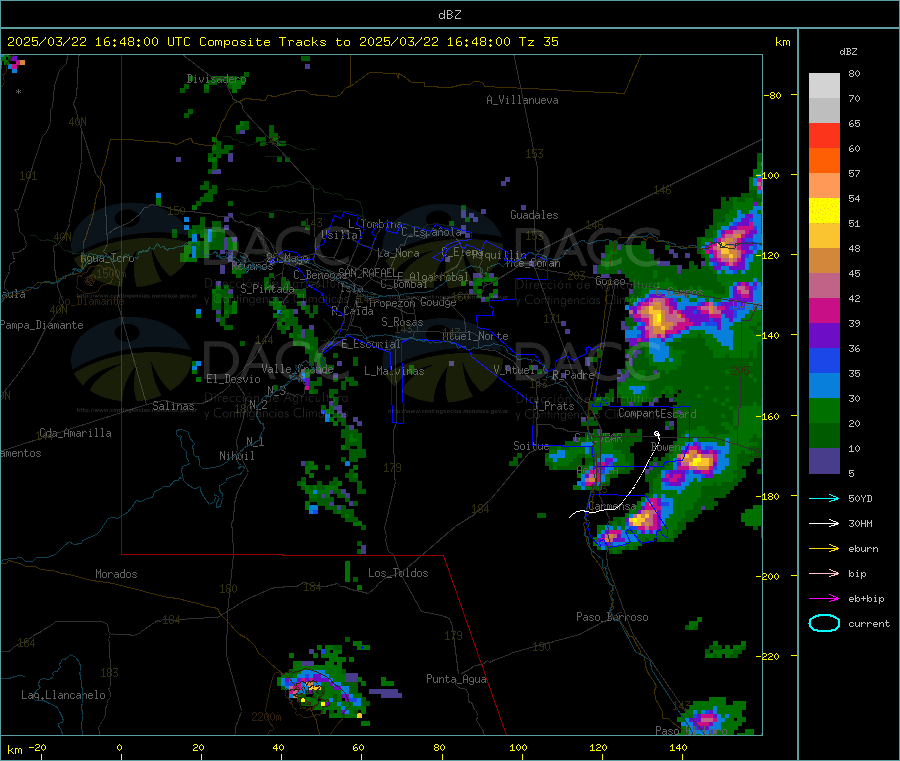
Task: Click the yellow eburn arrow in legend
Action: 824,549
